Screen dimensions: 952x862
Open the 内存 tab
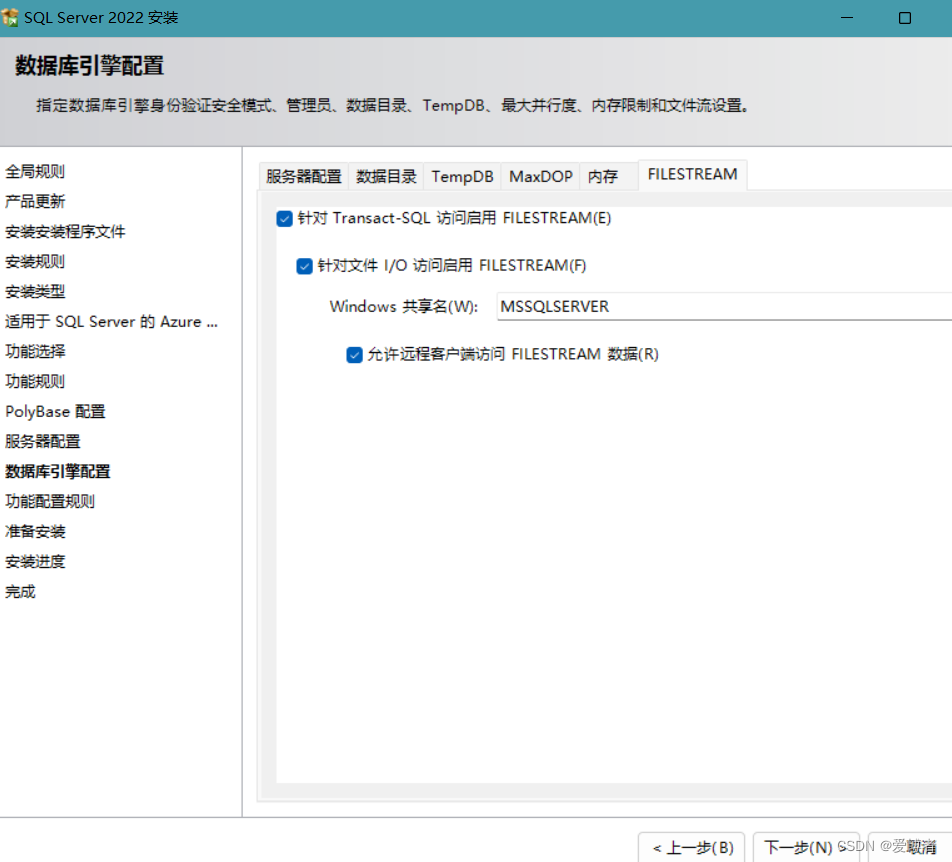602,175
